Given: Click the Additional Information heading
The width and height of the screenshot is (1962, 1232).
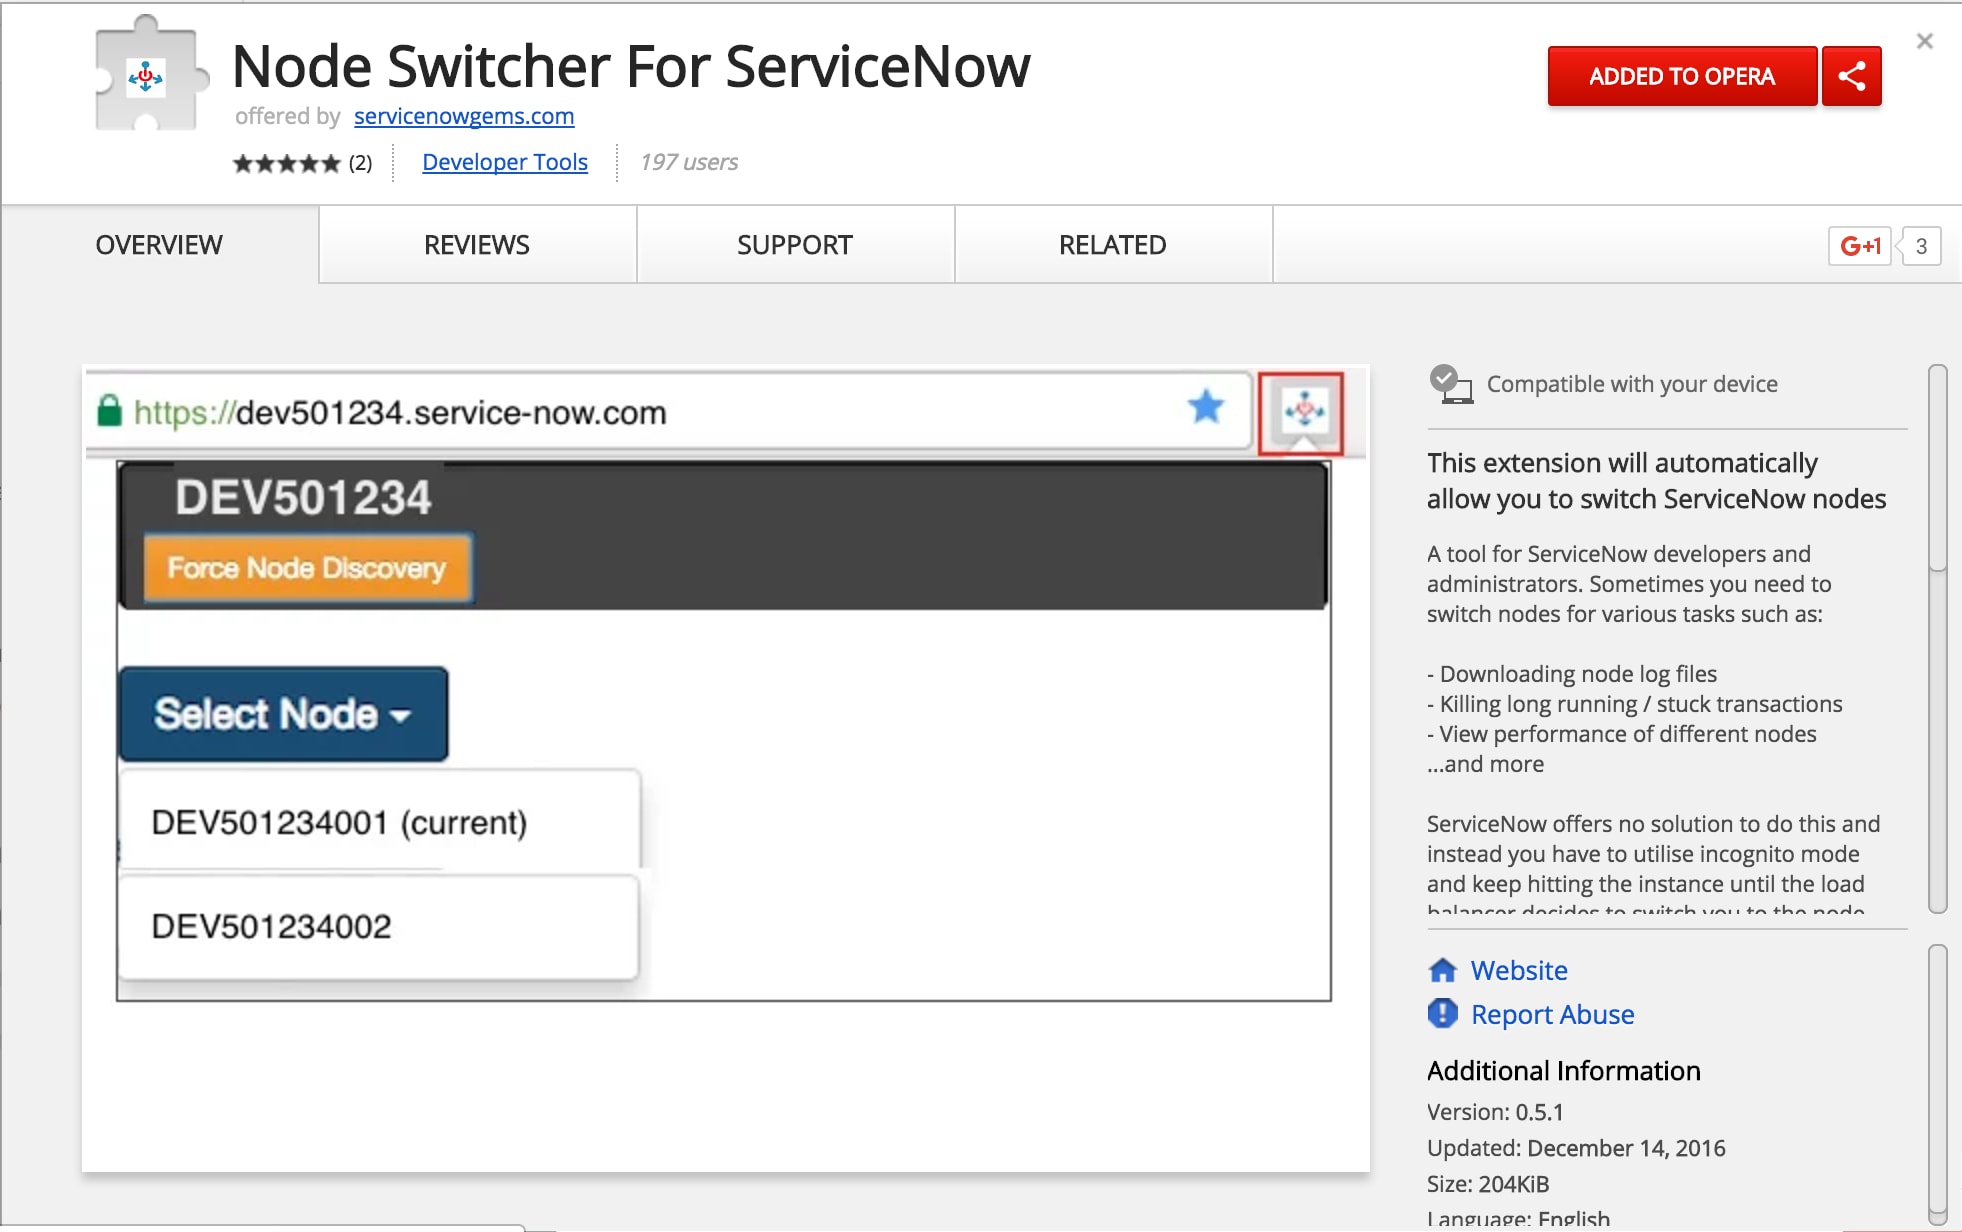Looking at the screenshot, I should click(x=1564, y=1071).
